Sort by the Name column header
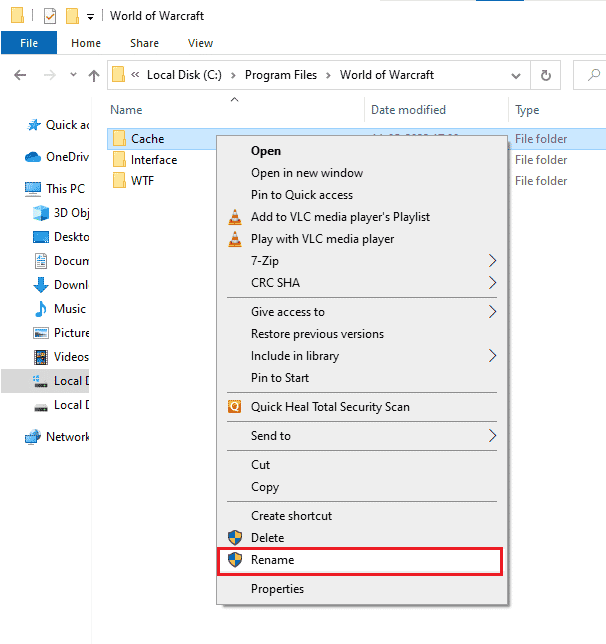 126,110
